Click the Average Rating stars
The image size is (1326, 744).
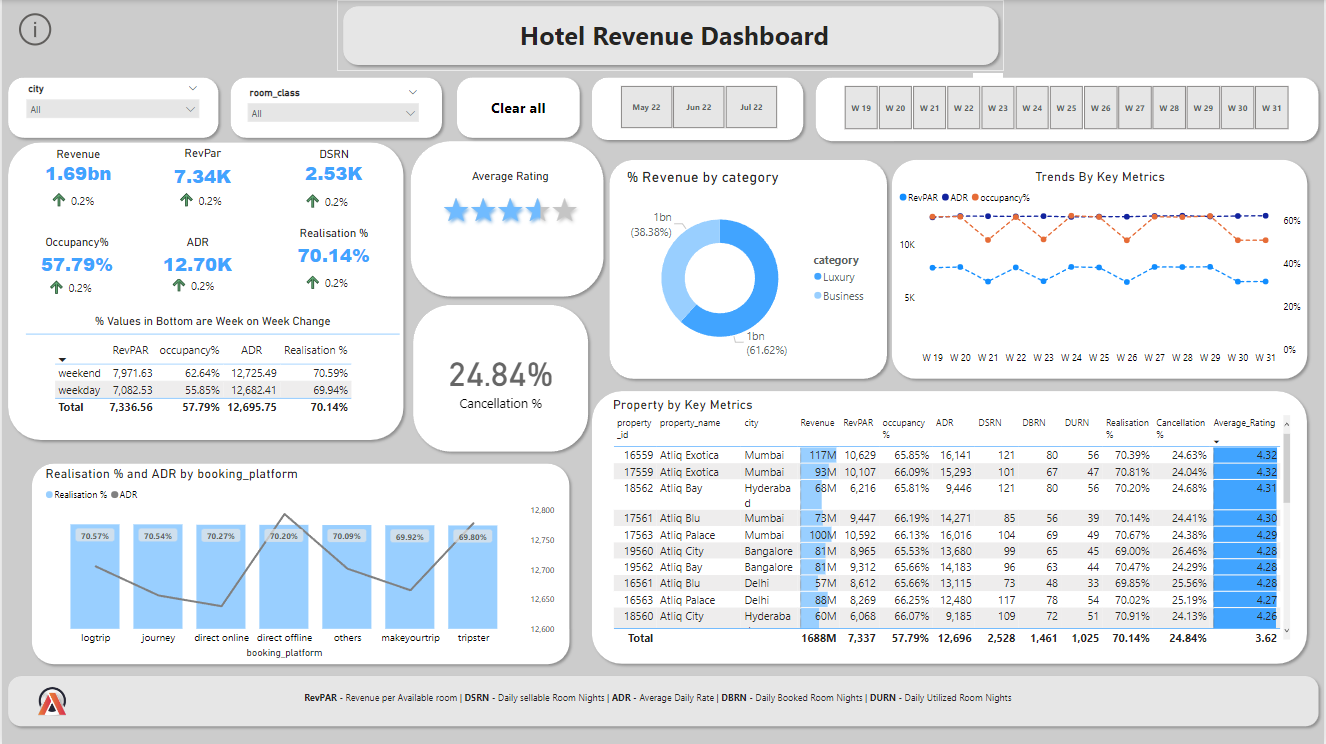click(x=510, y=210)
